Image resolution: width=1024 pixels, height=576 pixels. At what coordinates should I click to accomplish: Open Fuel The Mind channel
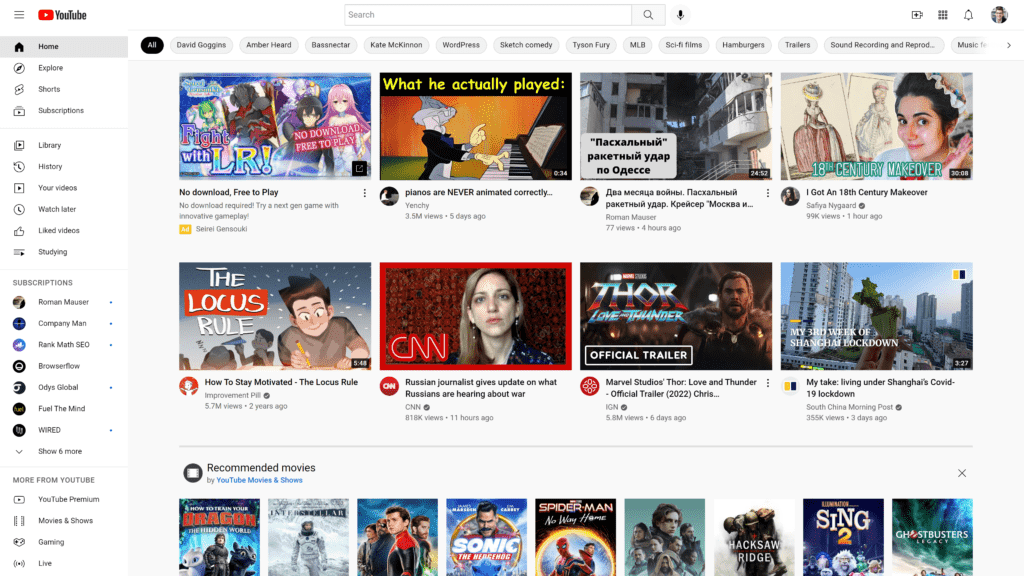click(64, 409)
